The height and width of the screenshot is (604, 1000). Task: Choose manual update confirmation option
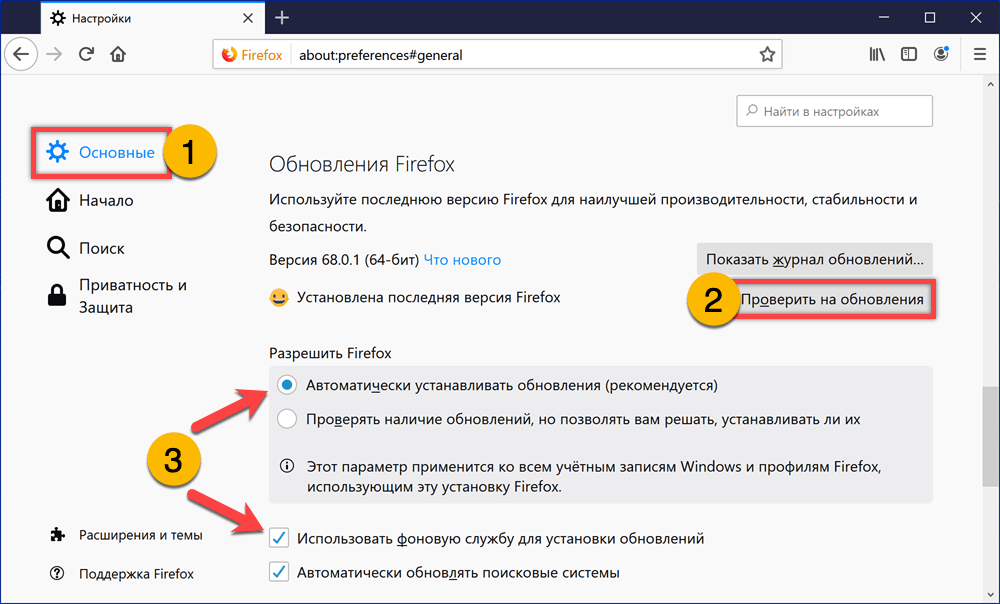point(287,418)
